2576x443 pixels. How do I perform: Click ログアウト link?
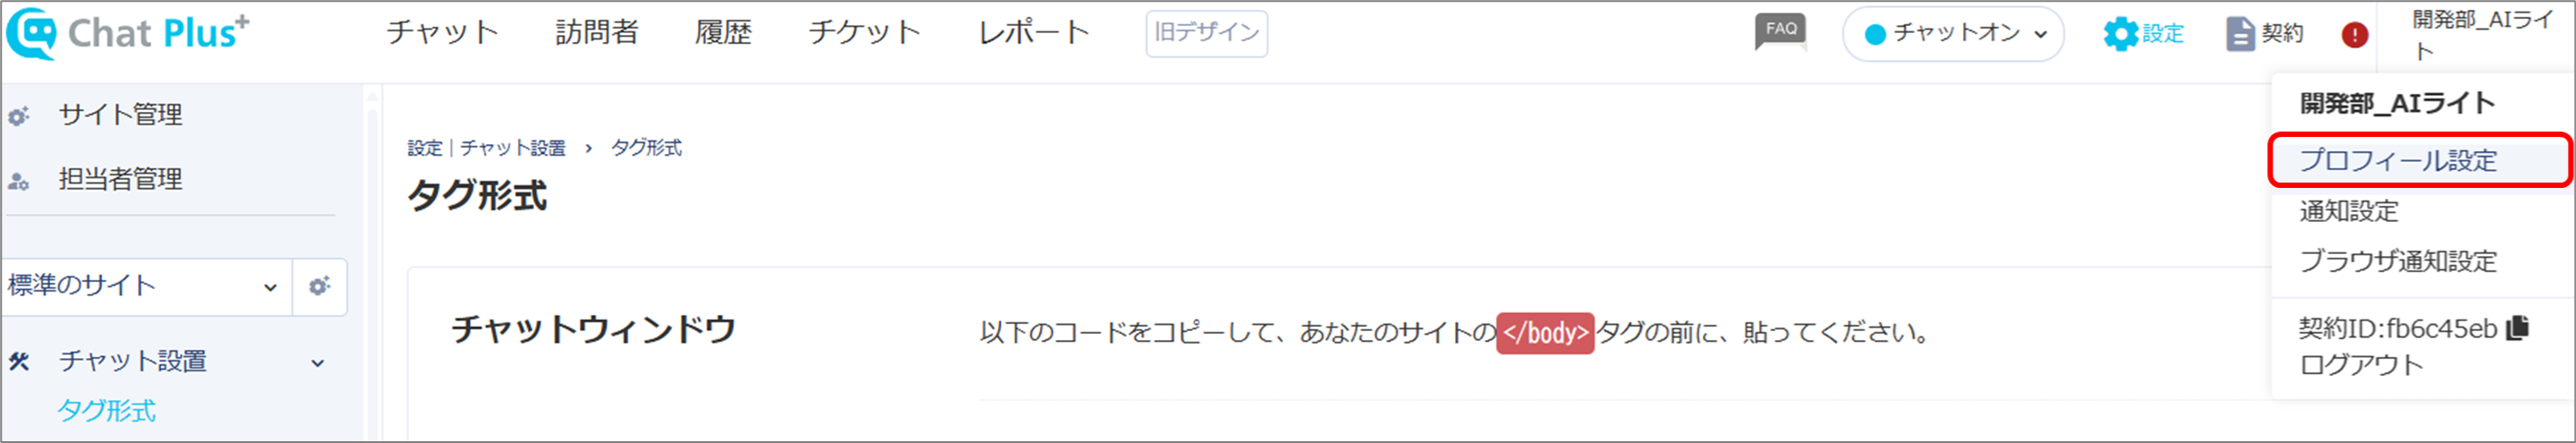coord(2361,365)
